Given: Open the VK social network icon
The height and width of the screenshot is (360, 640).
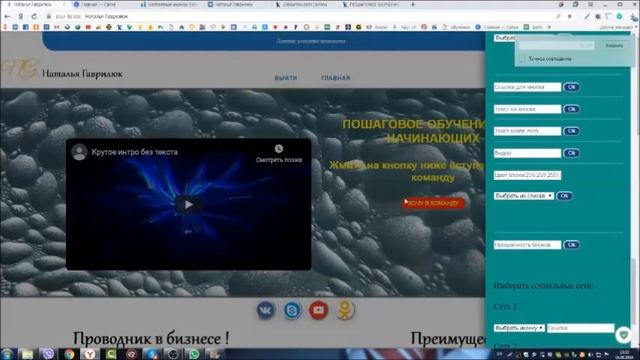Looking at the screenshot, I should point(266,311).
